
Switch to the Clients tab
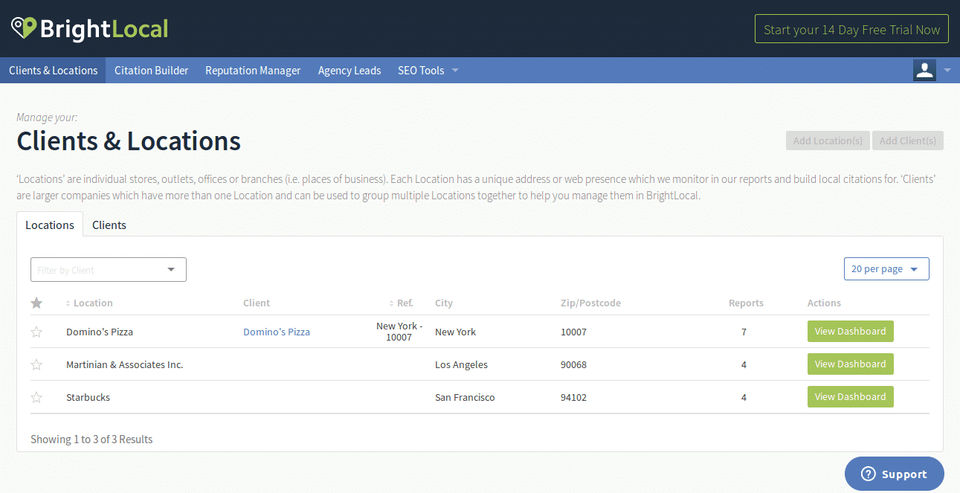point(109,225)
